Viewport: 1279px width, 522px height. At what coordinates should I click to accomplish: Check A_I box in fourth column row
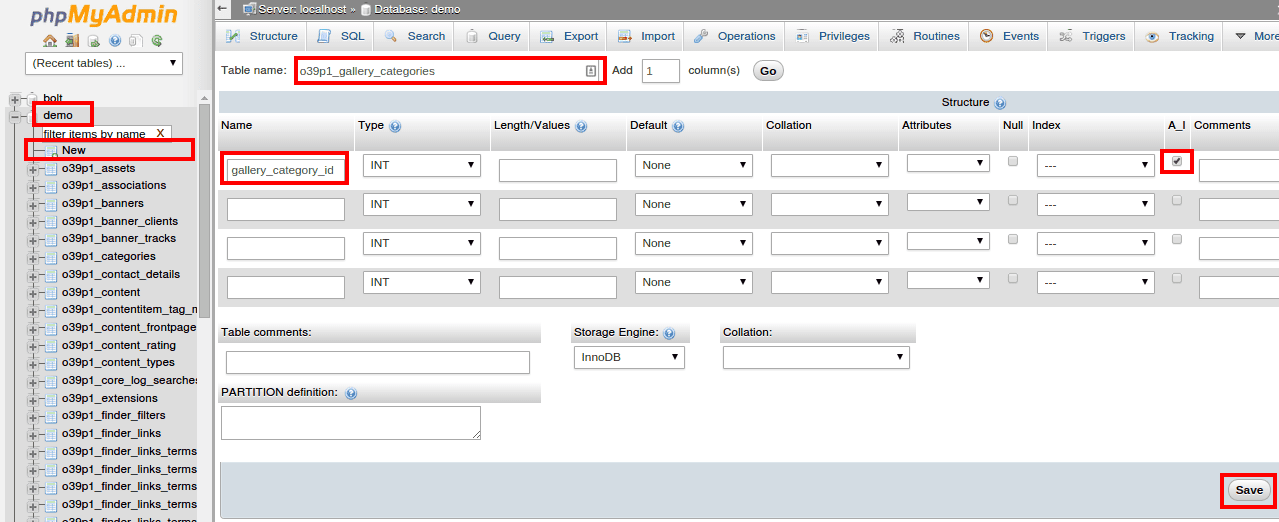point(1177,278)
